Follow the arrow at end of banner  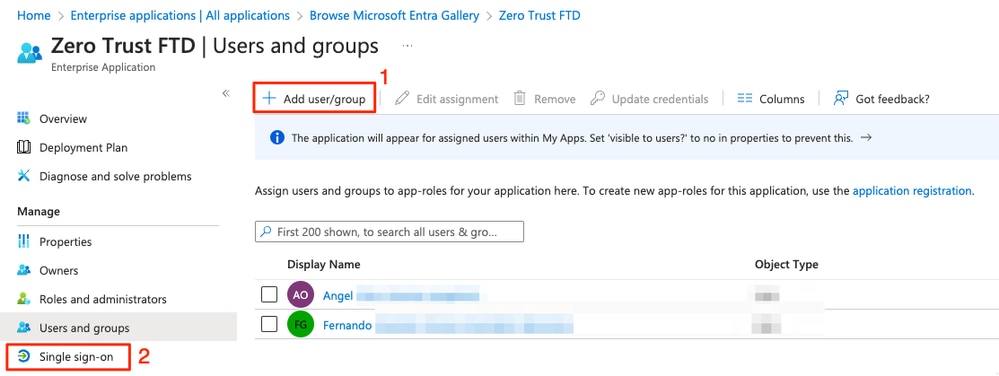click(865, 138)
